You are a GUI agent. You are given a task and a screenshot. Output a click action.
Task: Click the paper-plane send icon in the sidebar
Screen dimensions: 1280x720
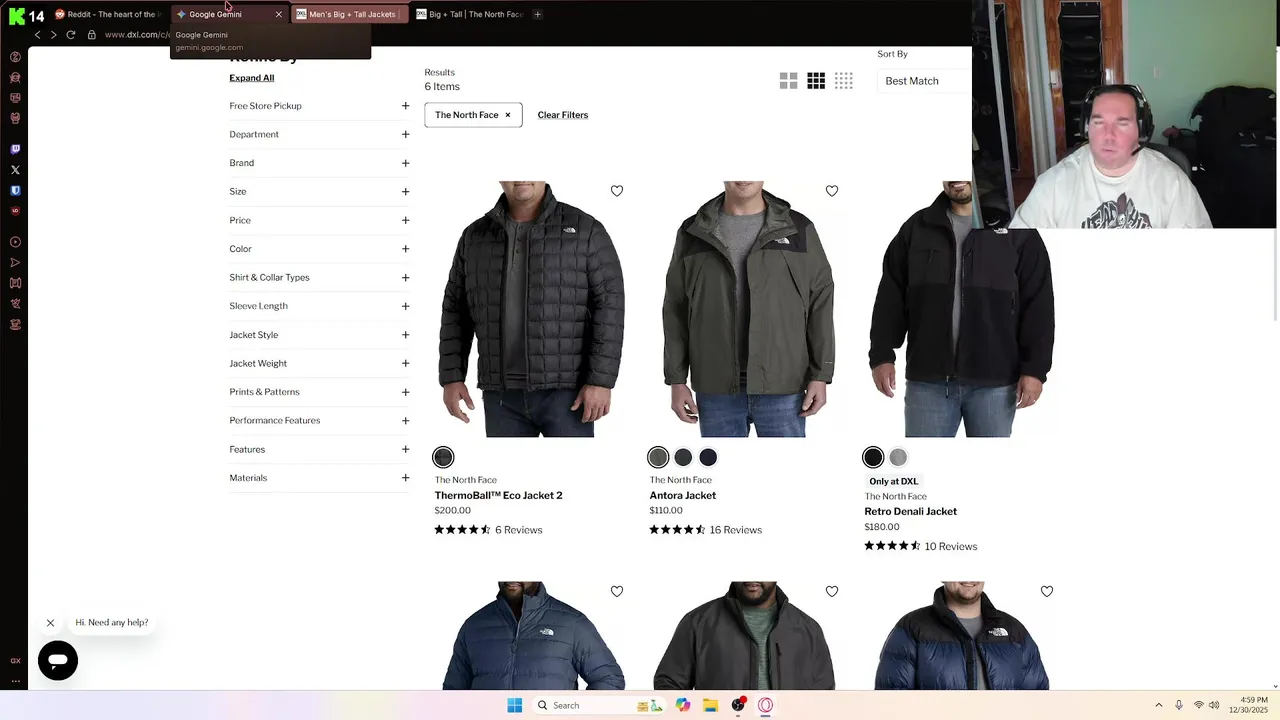(x=15, y=262)
